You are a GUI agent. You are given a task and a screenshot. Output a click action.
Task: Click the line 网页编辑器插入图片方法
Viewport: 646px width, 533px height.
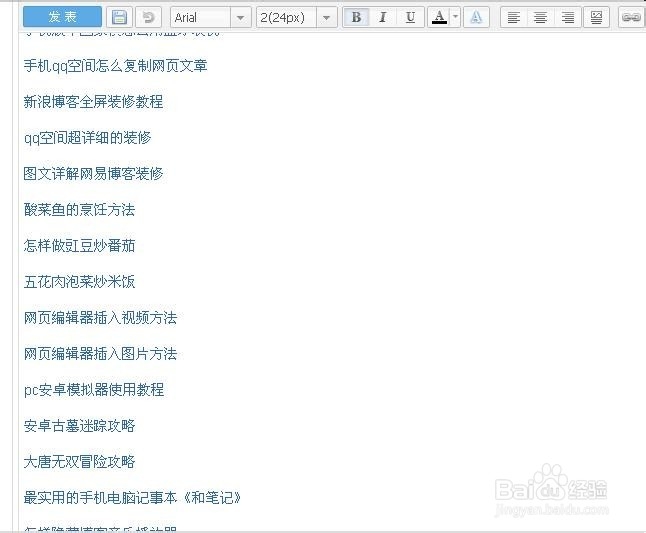click(x=101, y=354)
